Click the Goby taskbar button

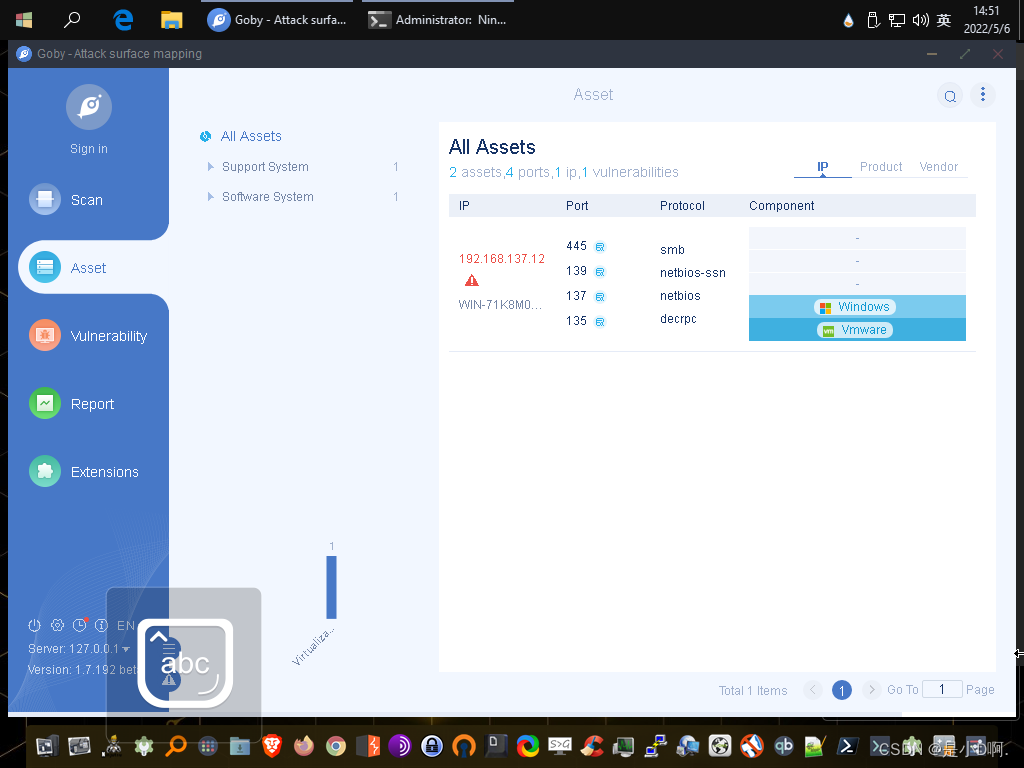pos(277,20)
